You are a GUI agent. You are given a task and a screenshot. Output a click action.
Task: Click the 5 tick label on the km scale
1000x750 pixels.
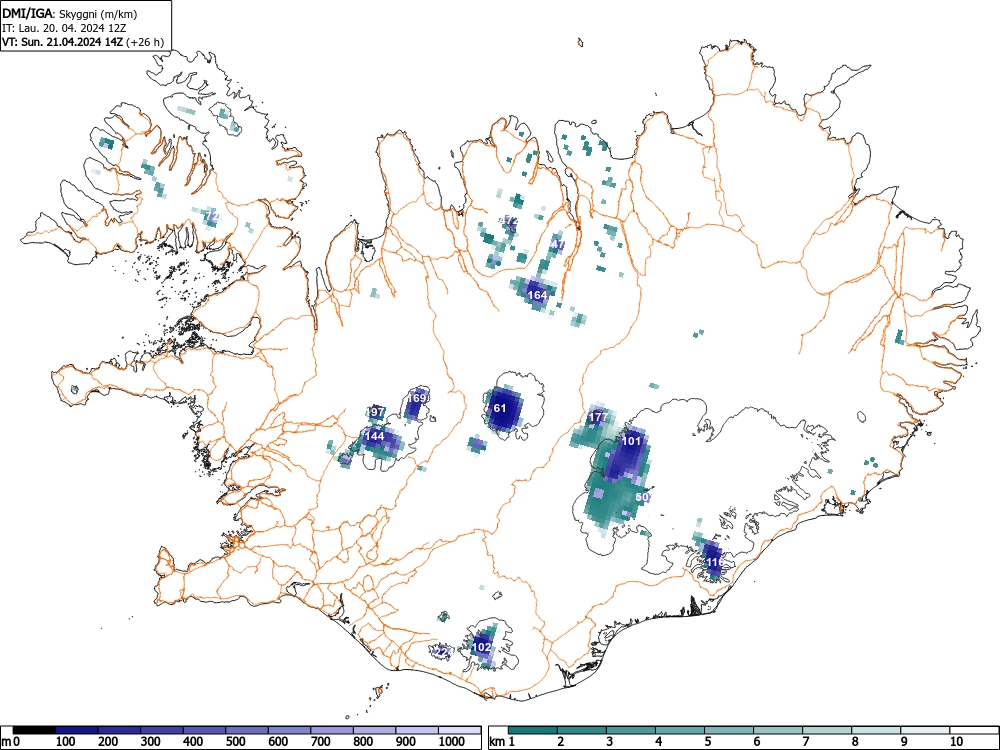pos(707,742)
